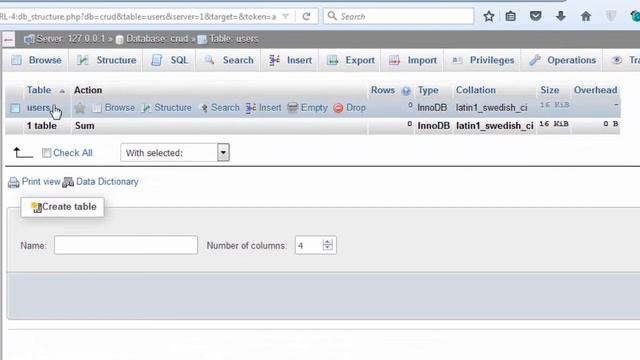
Task: Go to the Search tab
Action: click(x=229, y=60)
